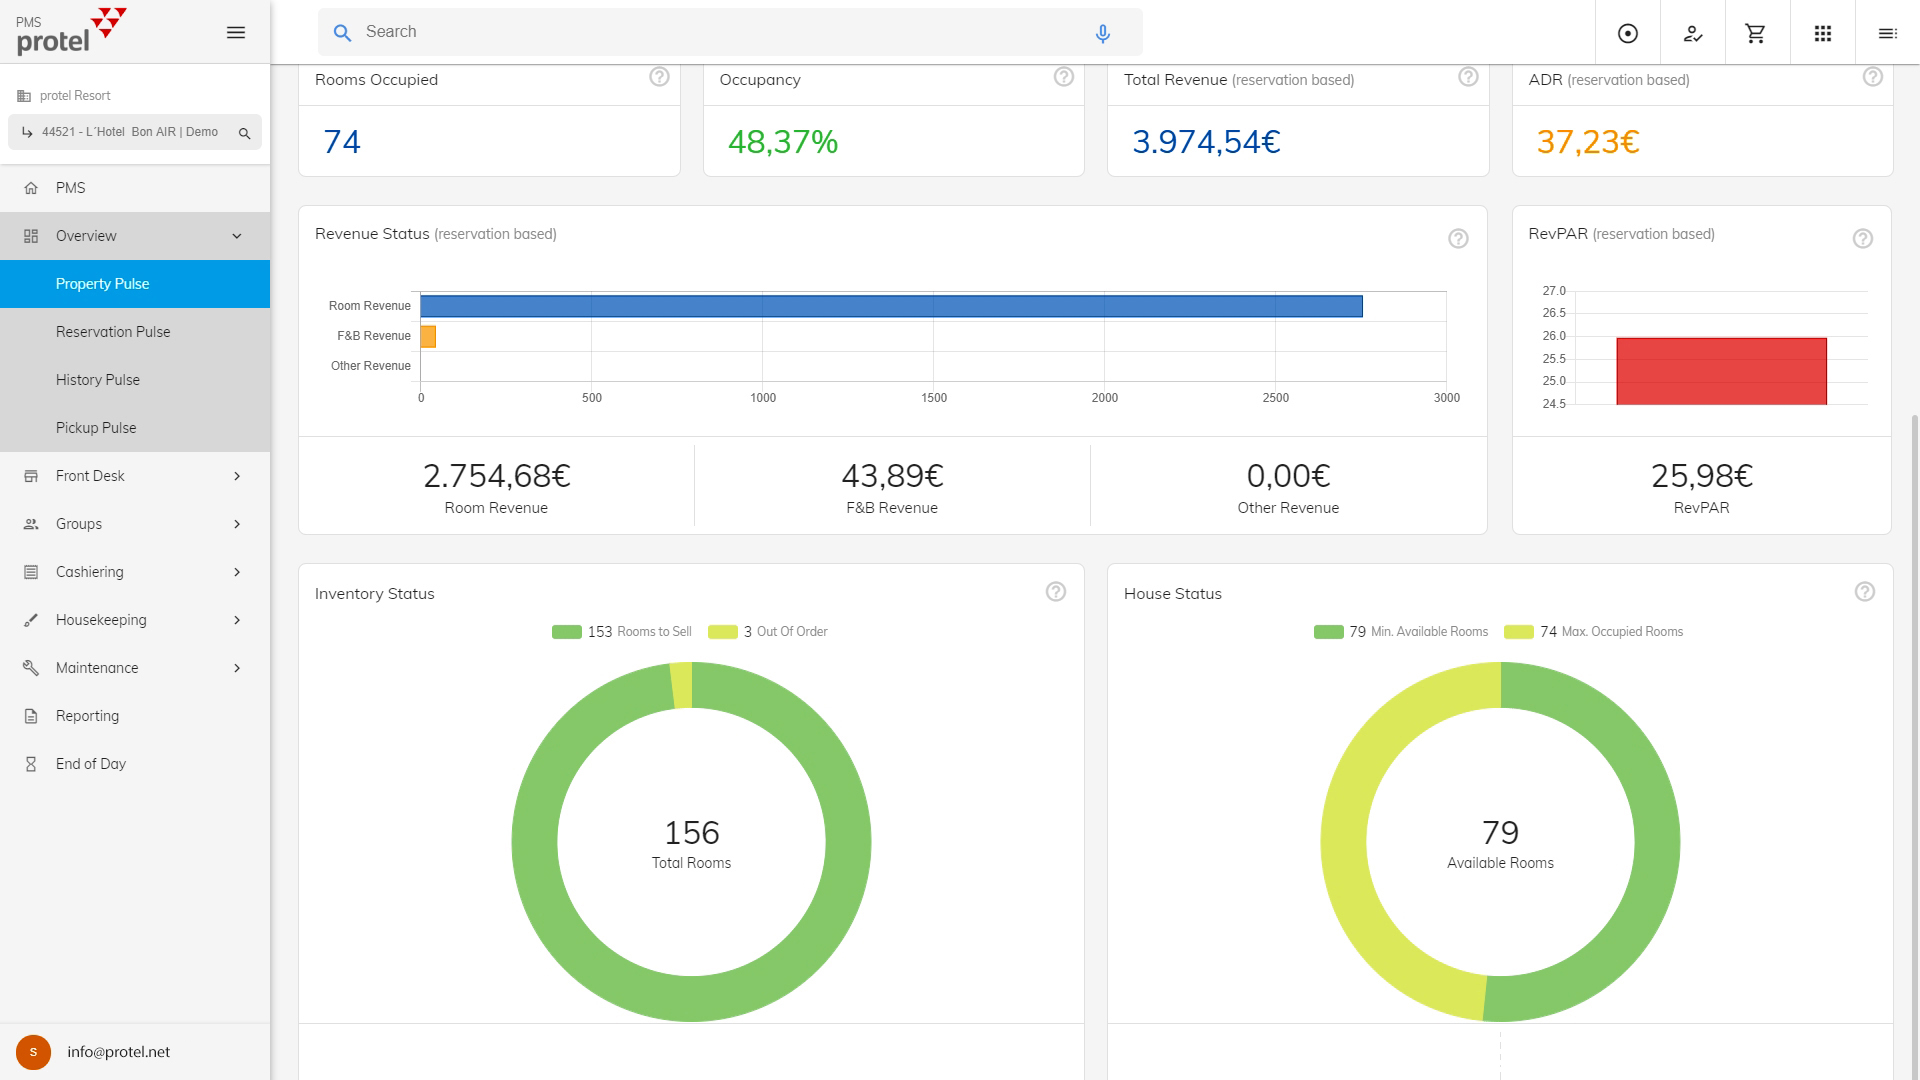Click help icon on House Status card
This screenshot has width=1920, height=1080.
point(1864,592)
